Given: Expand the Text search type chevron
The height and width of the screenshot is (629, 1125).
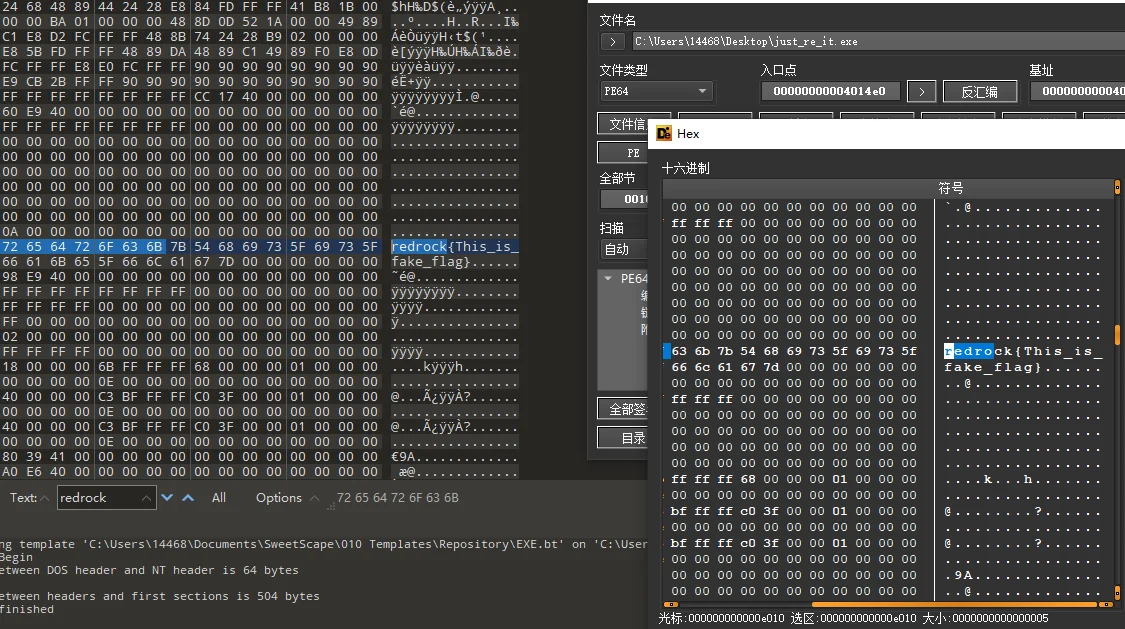Looking at the screenshot, I should [45, 497].
